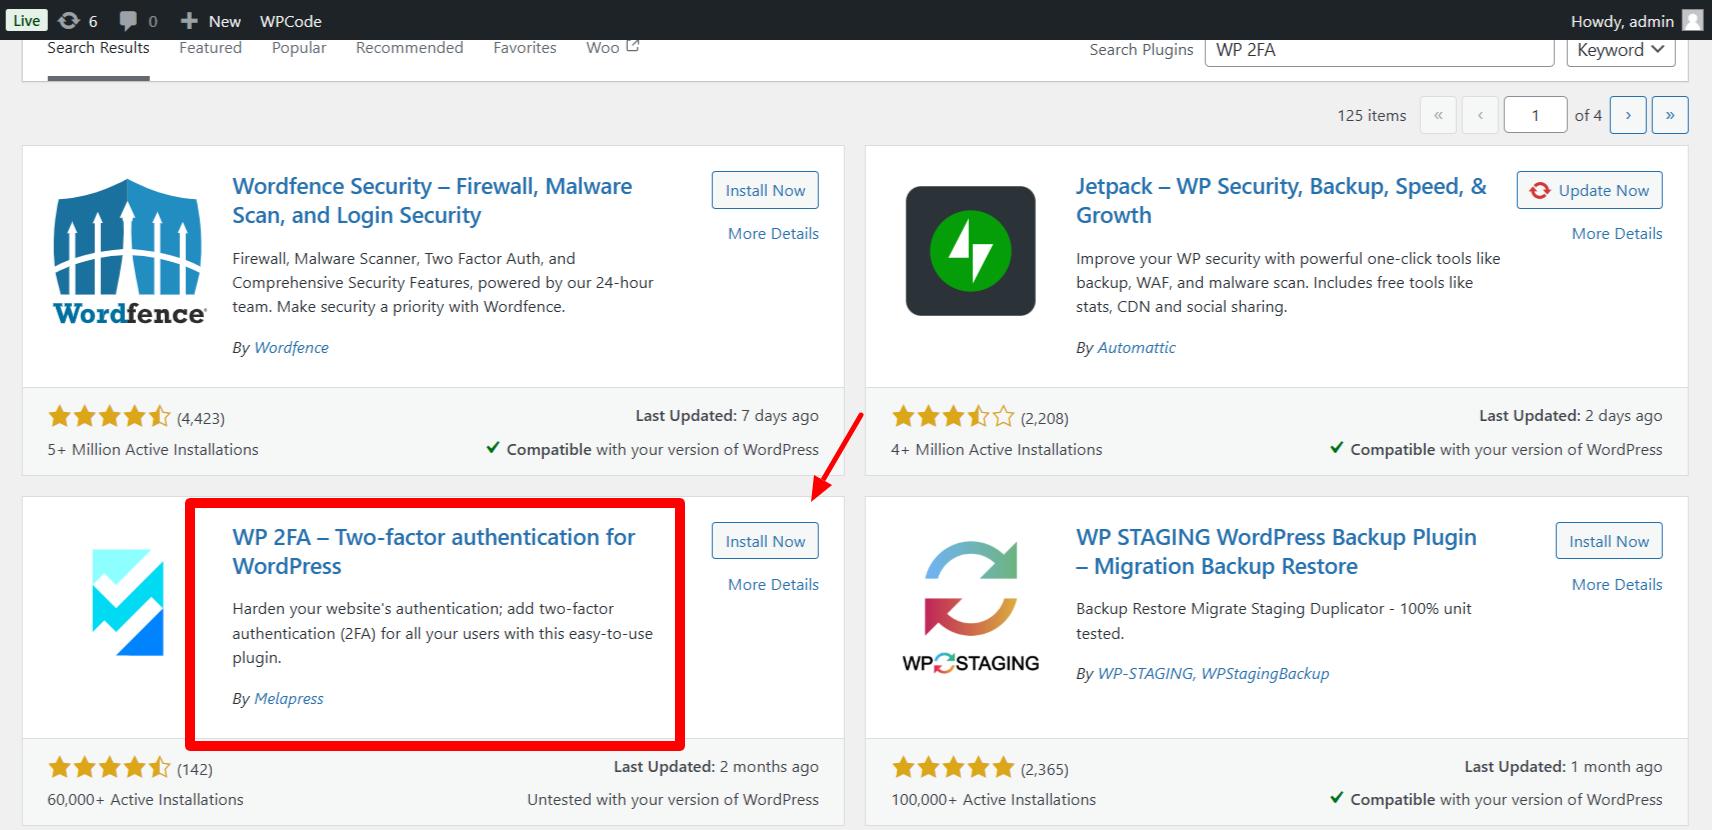Open the Howdy, admin account menu
This screenshot has width=1712, height=830.
1636,21
